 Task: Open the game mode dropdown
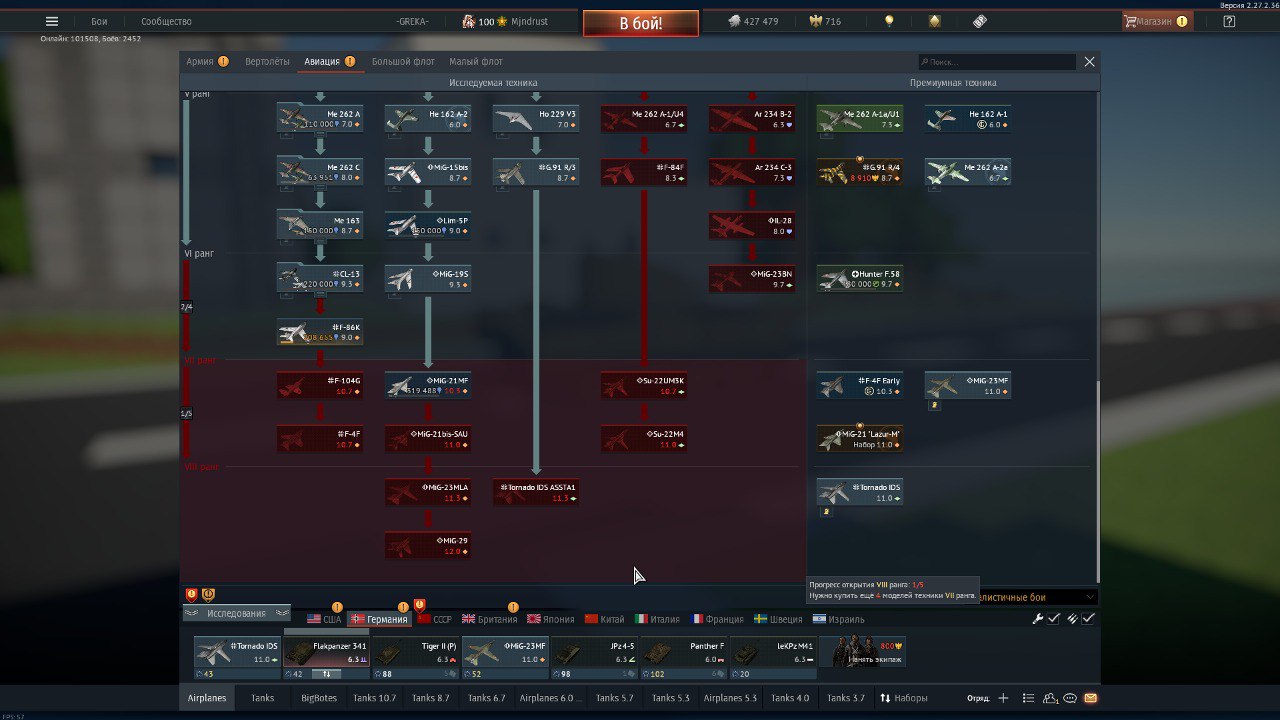(x=1036, y=597)
